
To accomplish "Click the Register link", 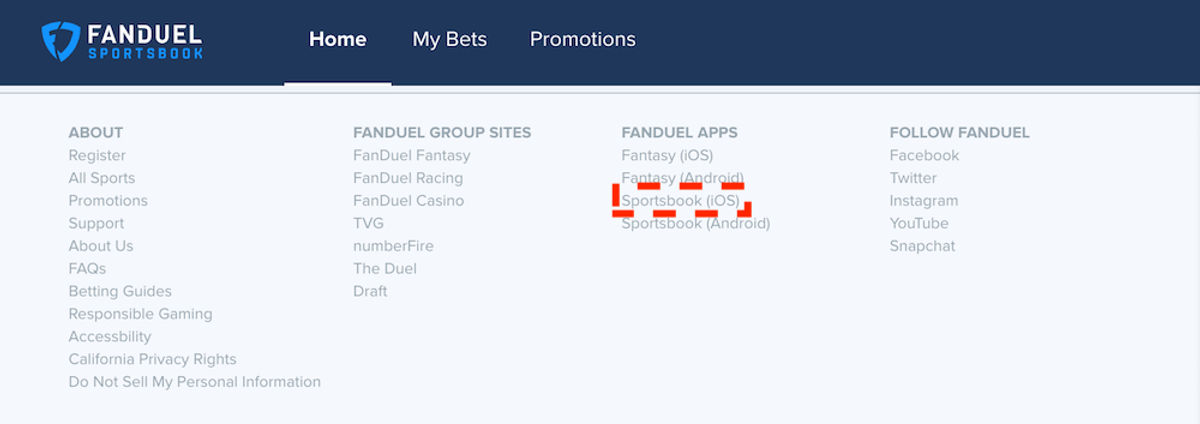I will click(97, 156).
